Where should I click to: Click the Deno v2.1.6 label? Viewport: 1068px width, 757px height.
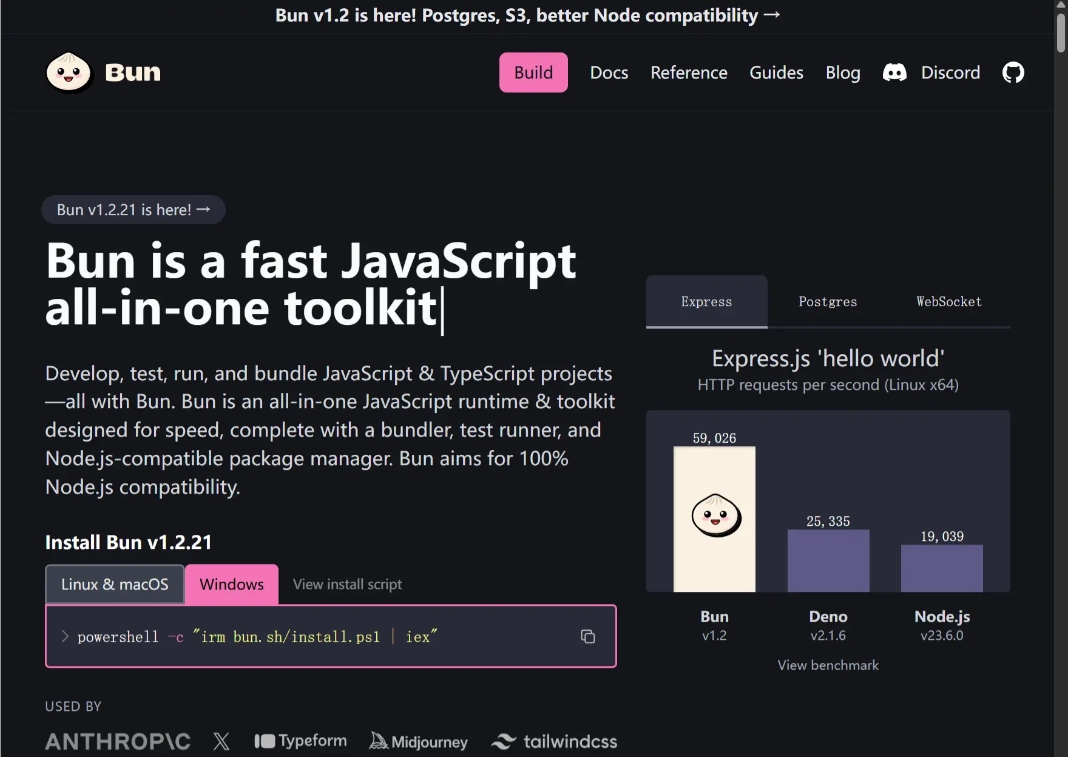click(828, 625)
